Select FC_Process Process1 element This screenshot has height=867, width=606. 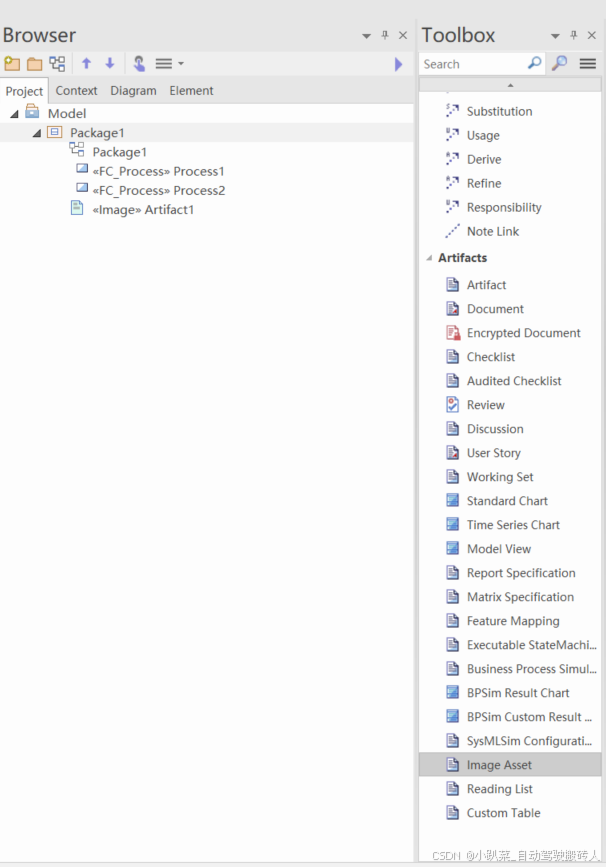tap(158, 171)
